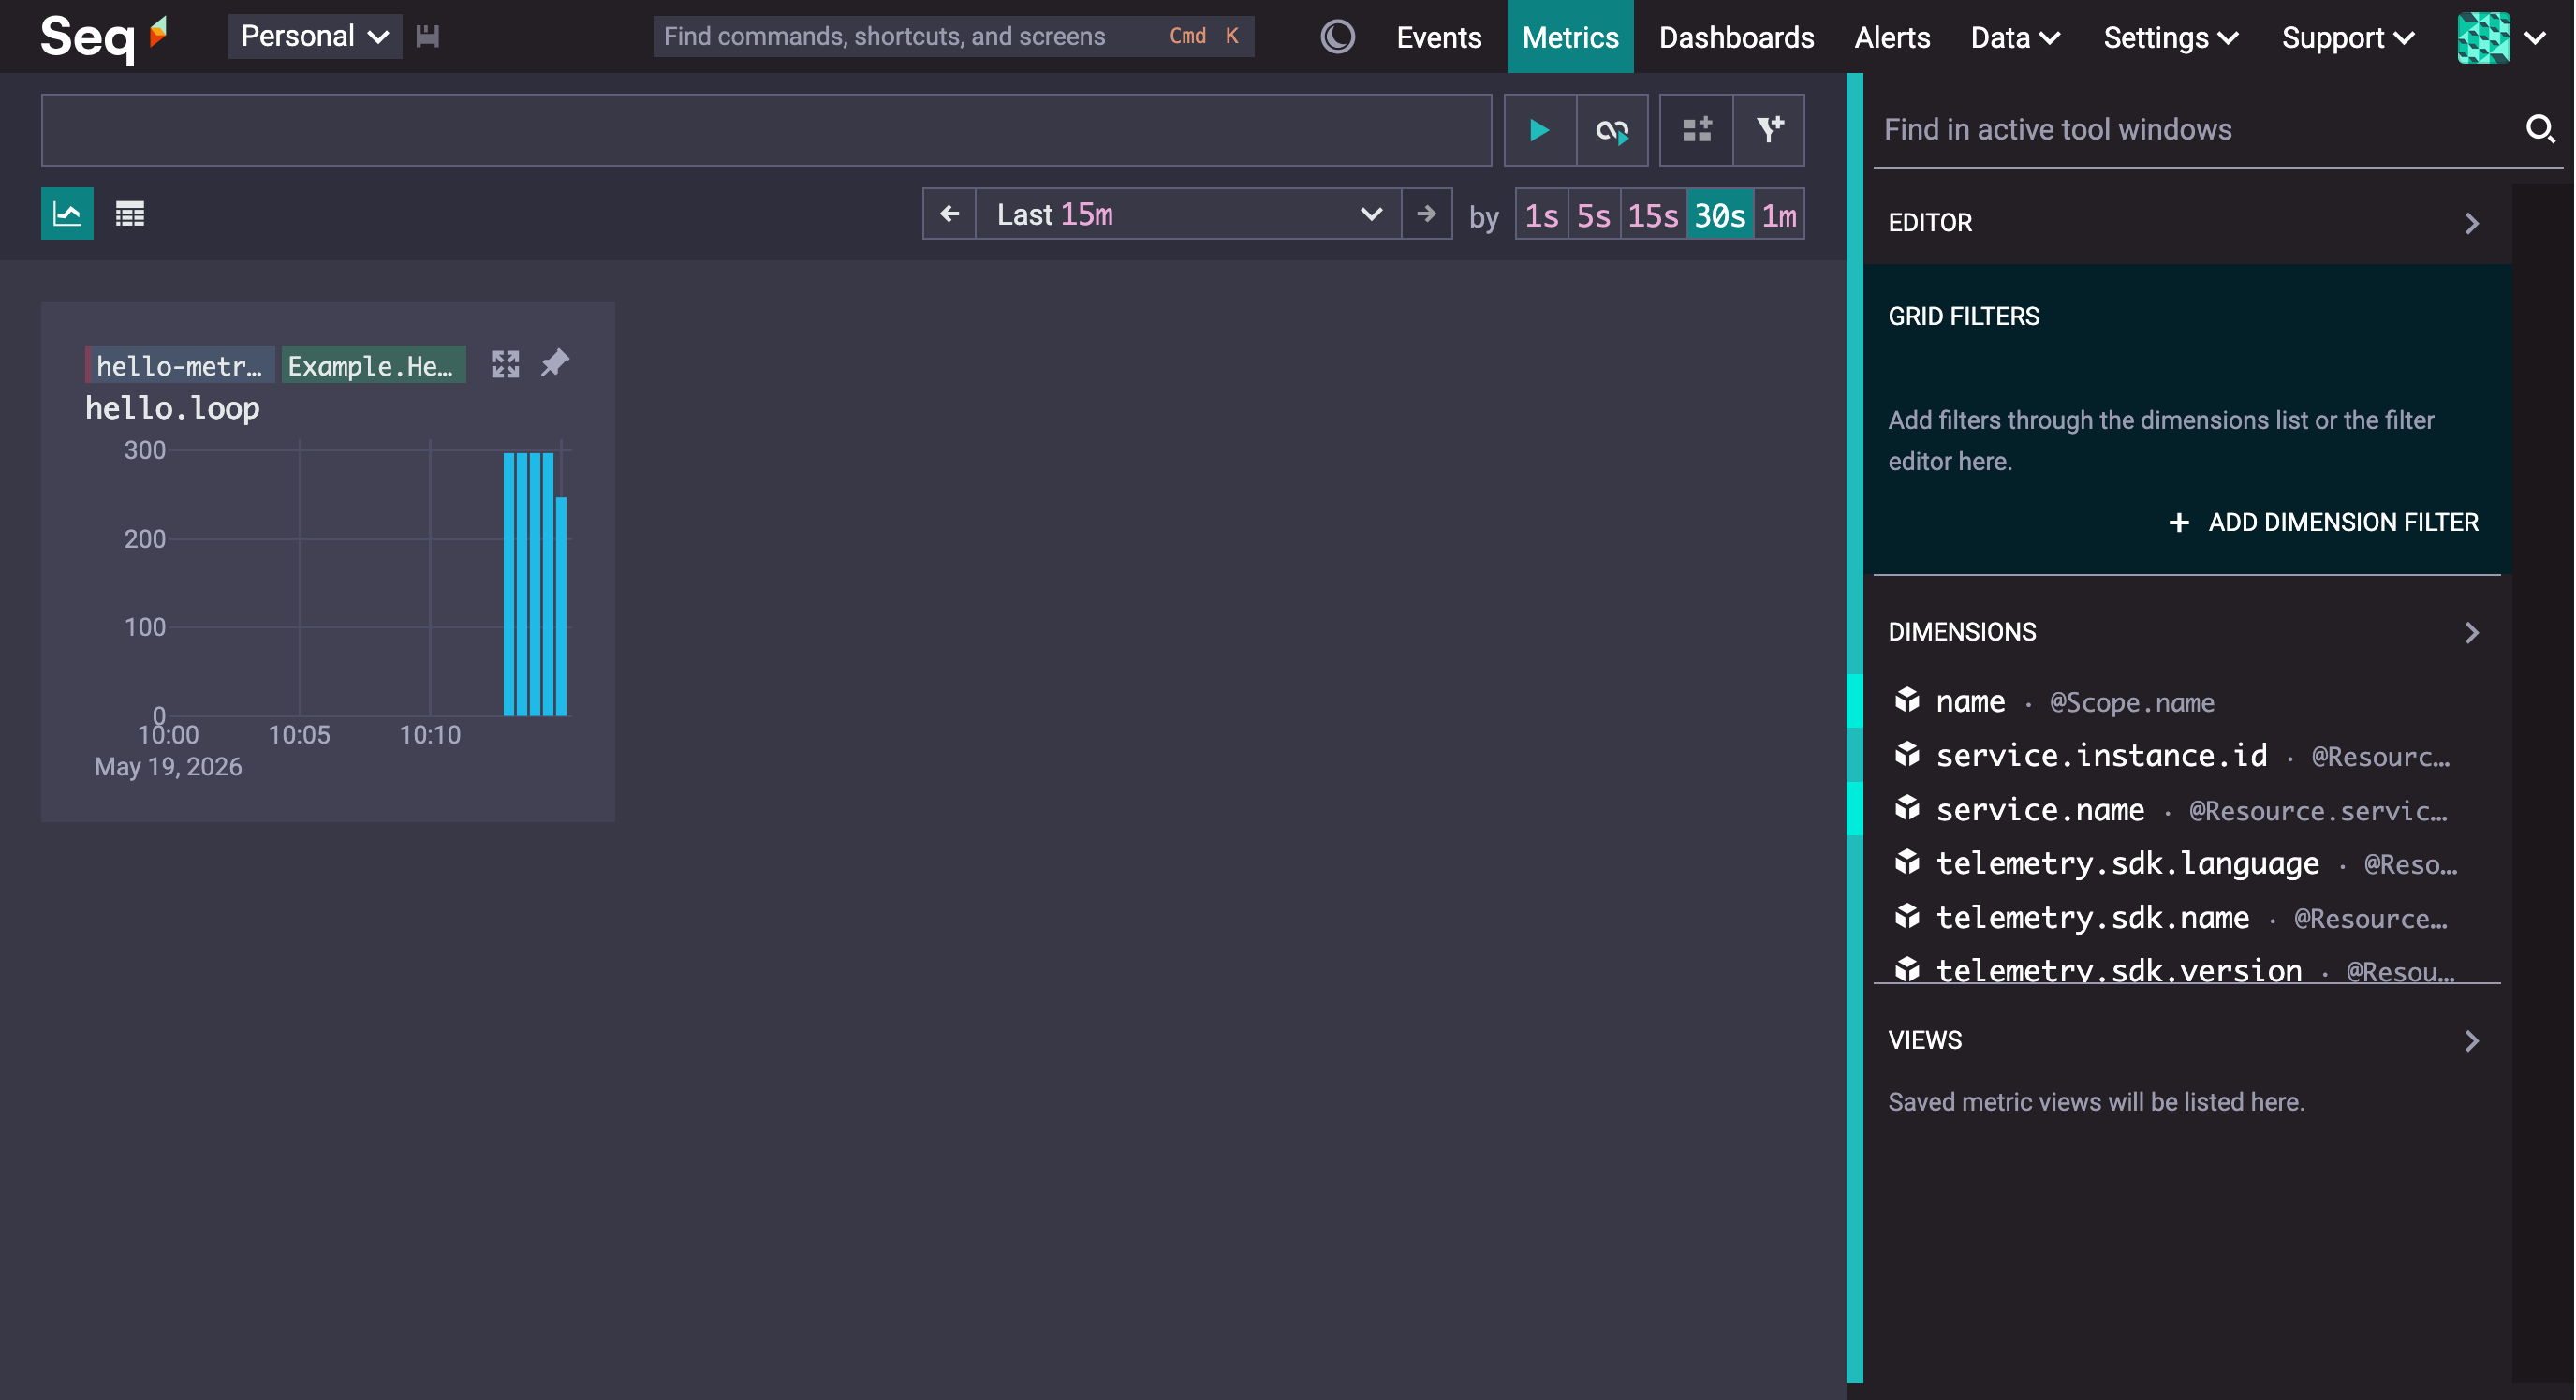
Task: Toggle auto-refresh loop icon
Action: pyautogui.click(x=1612, y=130)
